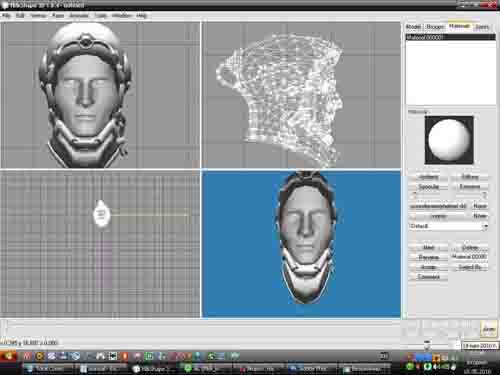Click the material preview sphere thumbnail

(449, 140)
